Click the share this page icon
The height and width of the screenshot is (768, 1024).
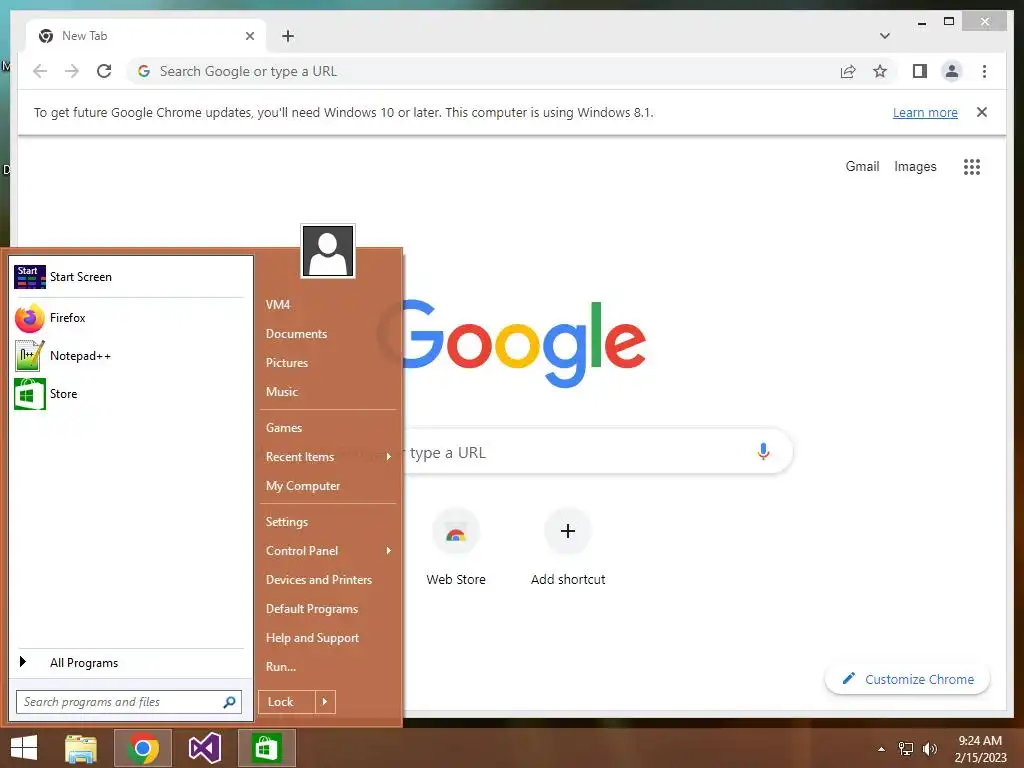pyautogui.click(x=848, y=71)
